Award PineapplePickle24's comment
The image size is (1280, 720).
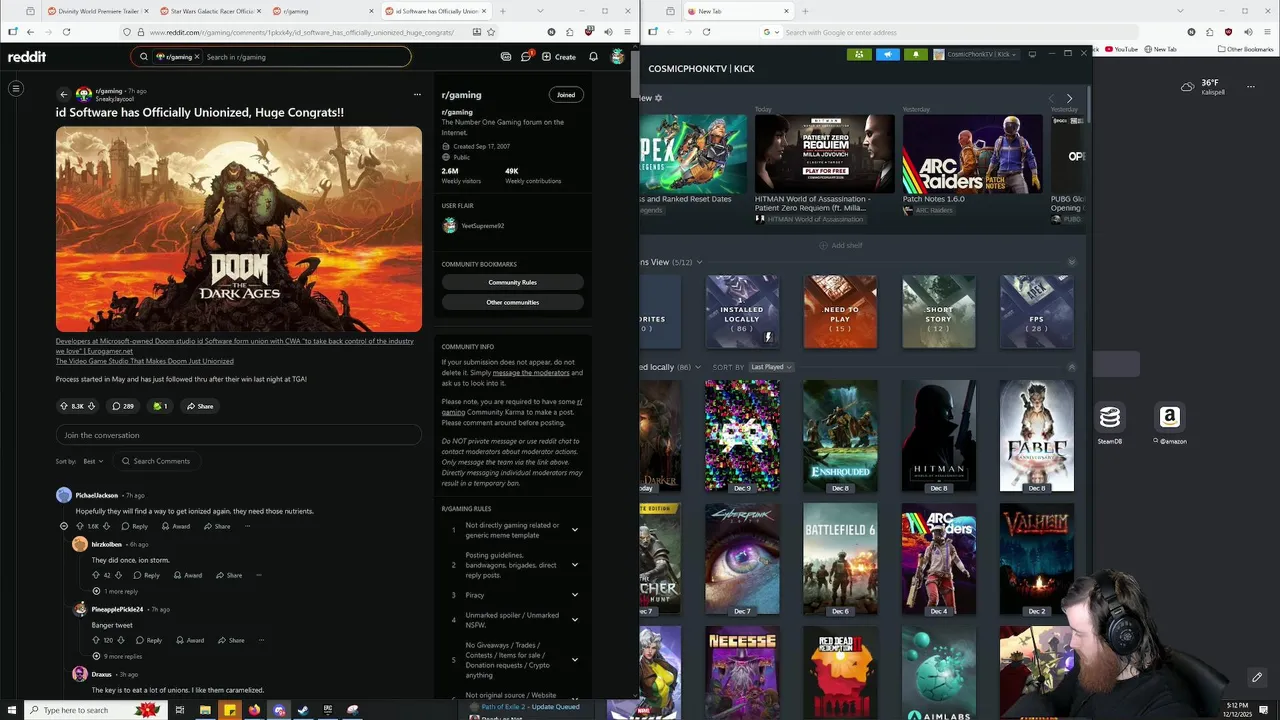[190, 640]
